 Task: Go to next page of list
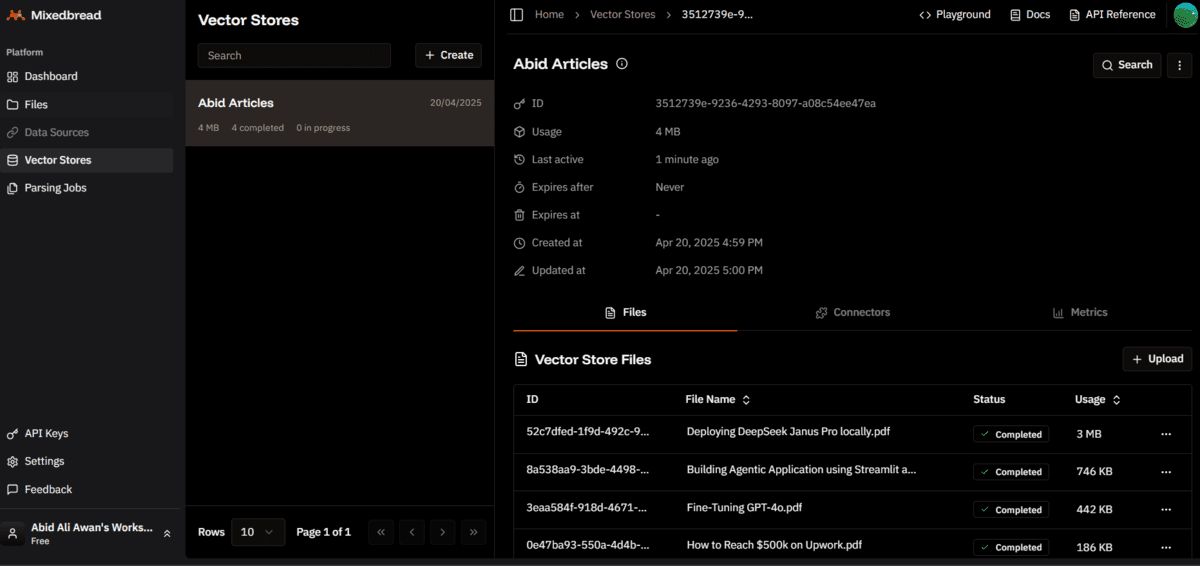click(x=443, y=532)
